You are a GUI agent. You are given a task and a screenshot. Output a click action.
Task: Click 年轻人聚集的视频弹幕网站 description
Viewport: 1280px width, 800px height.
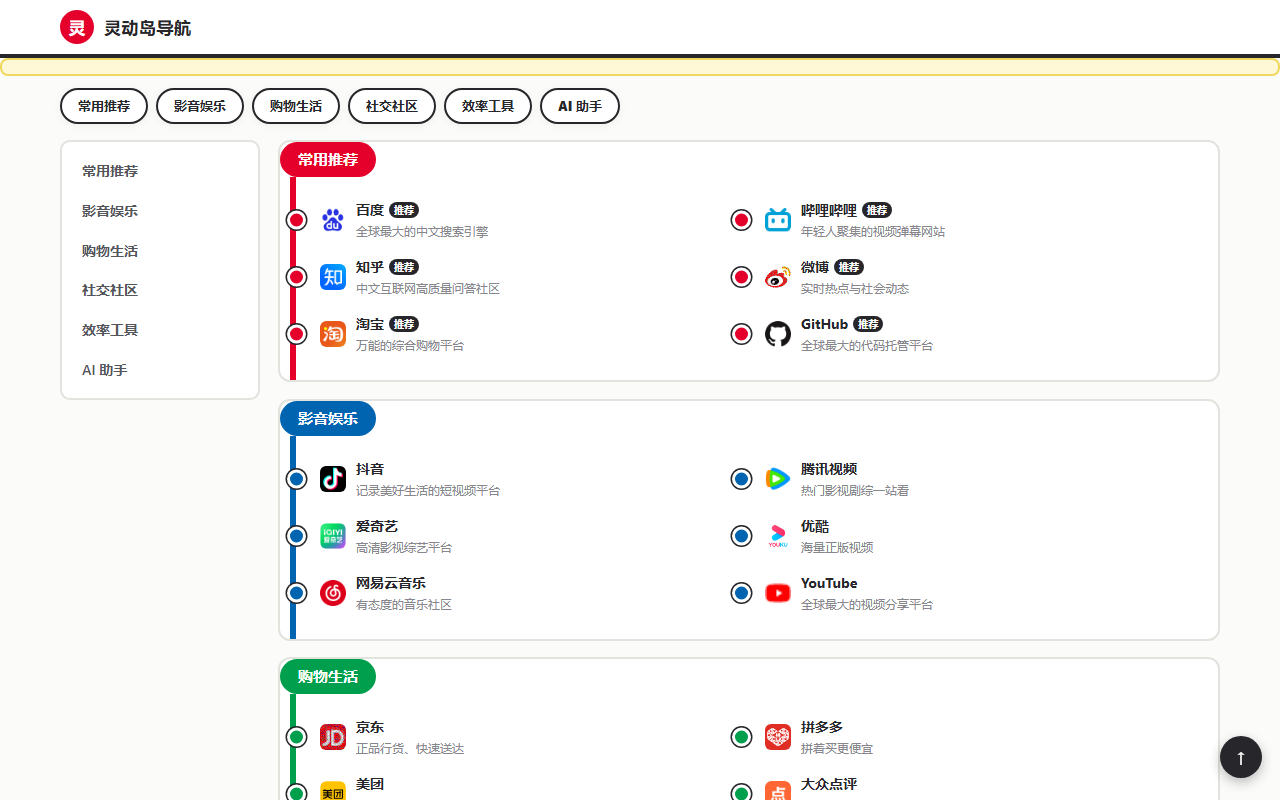click(873, 232)
